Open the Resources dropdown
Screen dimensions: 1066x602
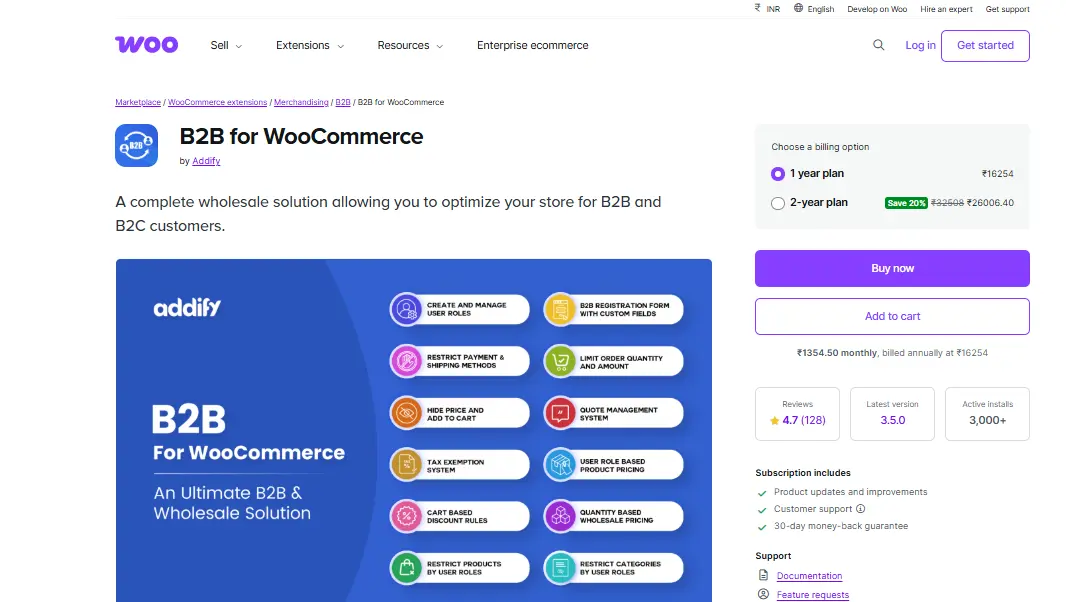tap(404, 45)
